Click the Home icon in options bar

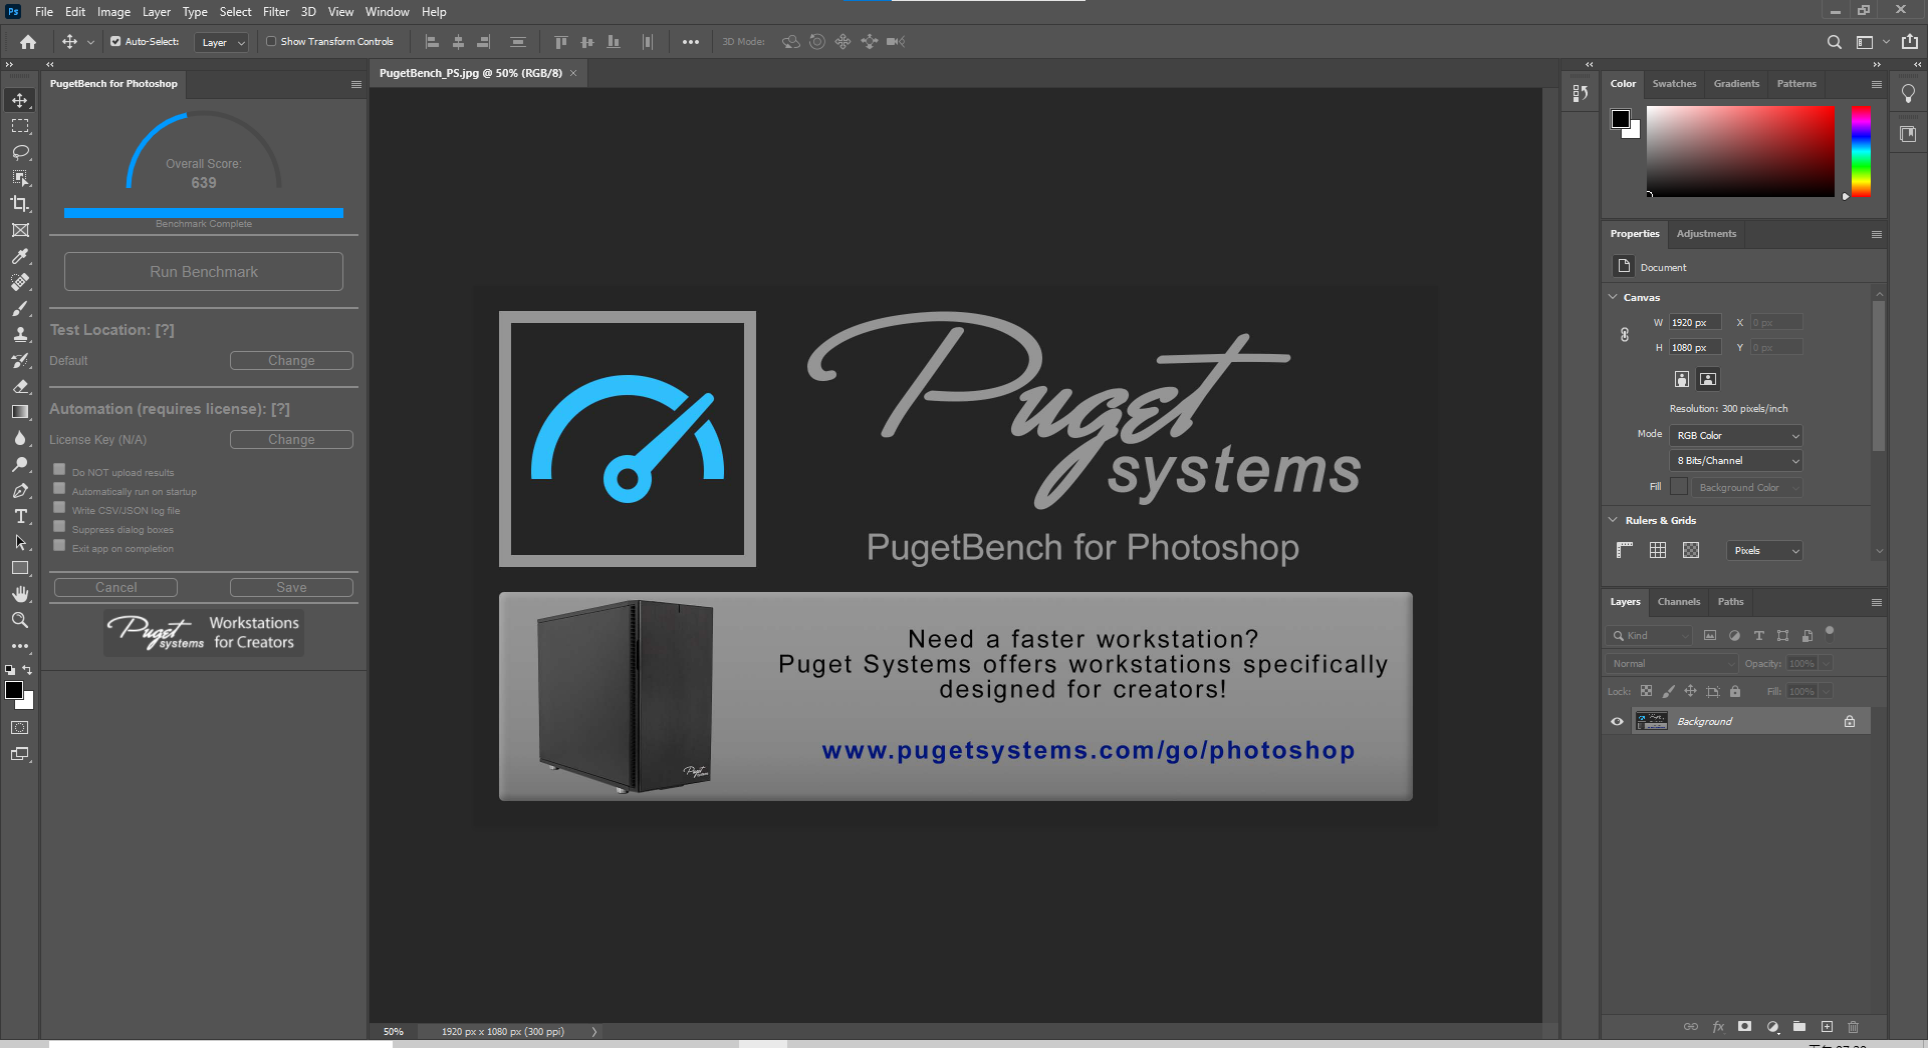28,42
